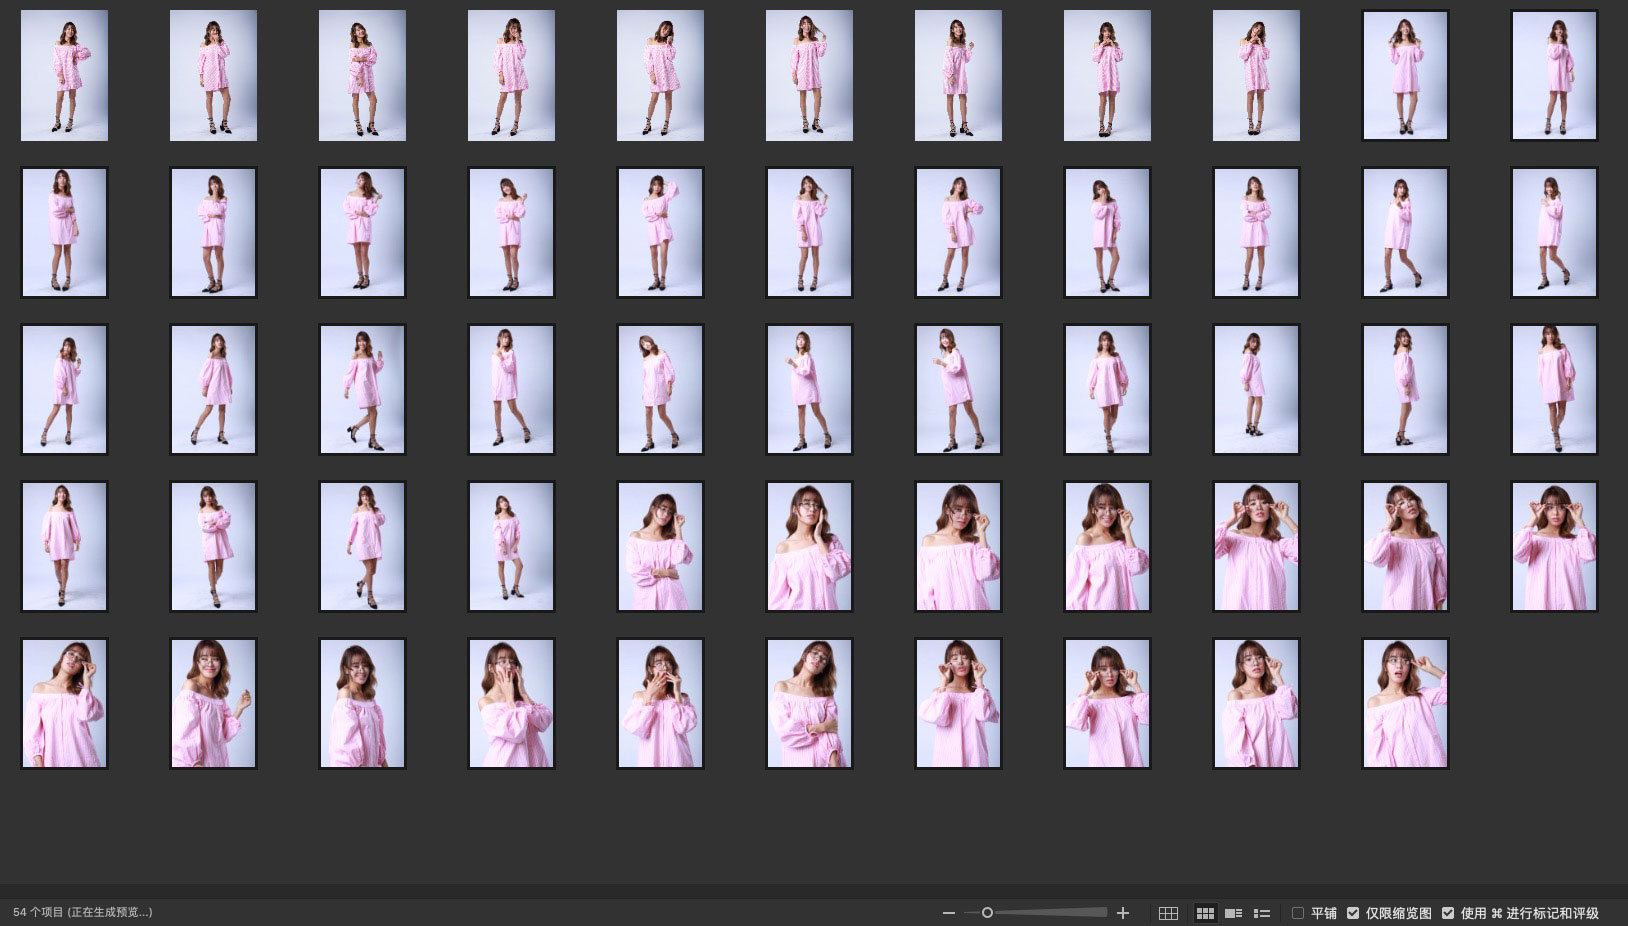Click the lock thumbnail grid icon
Screen dimensions: 1628x926
click(1167, 913)
